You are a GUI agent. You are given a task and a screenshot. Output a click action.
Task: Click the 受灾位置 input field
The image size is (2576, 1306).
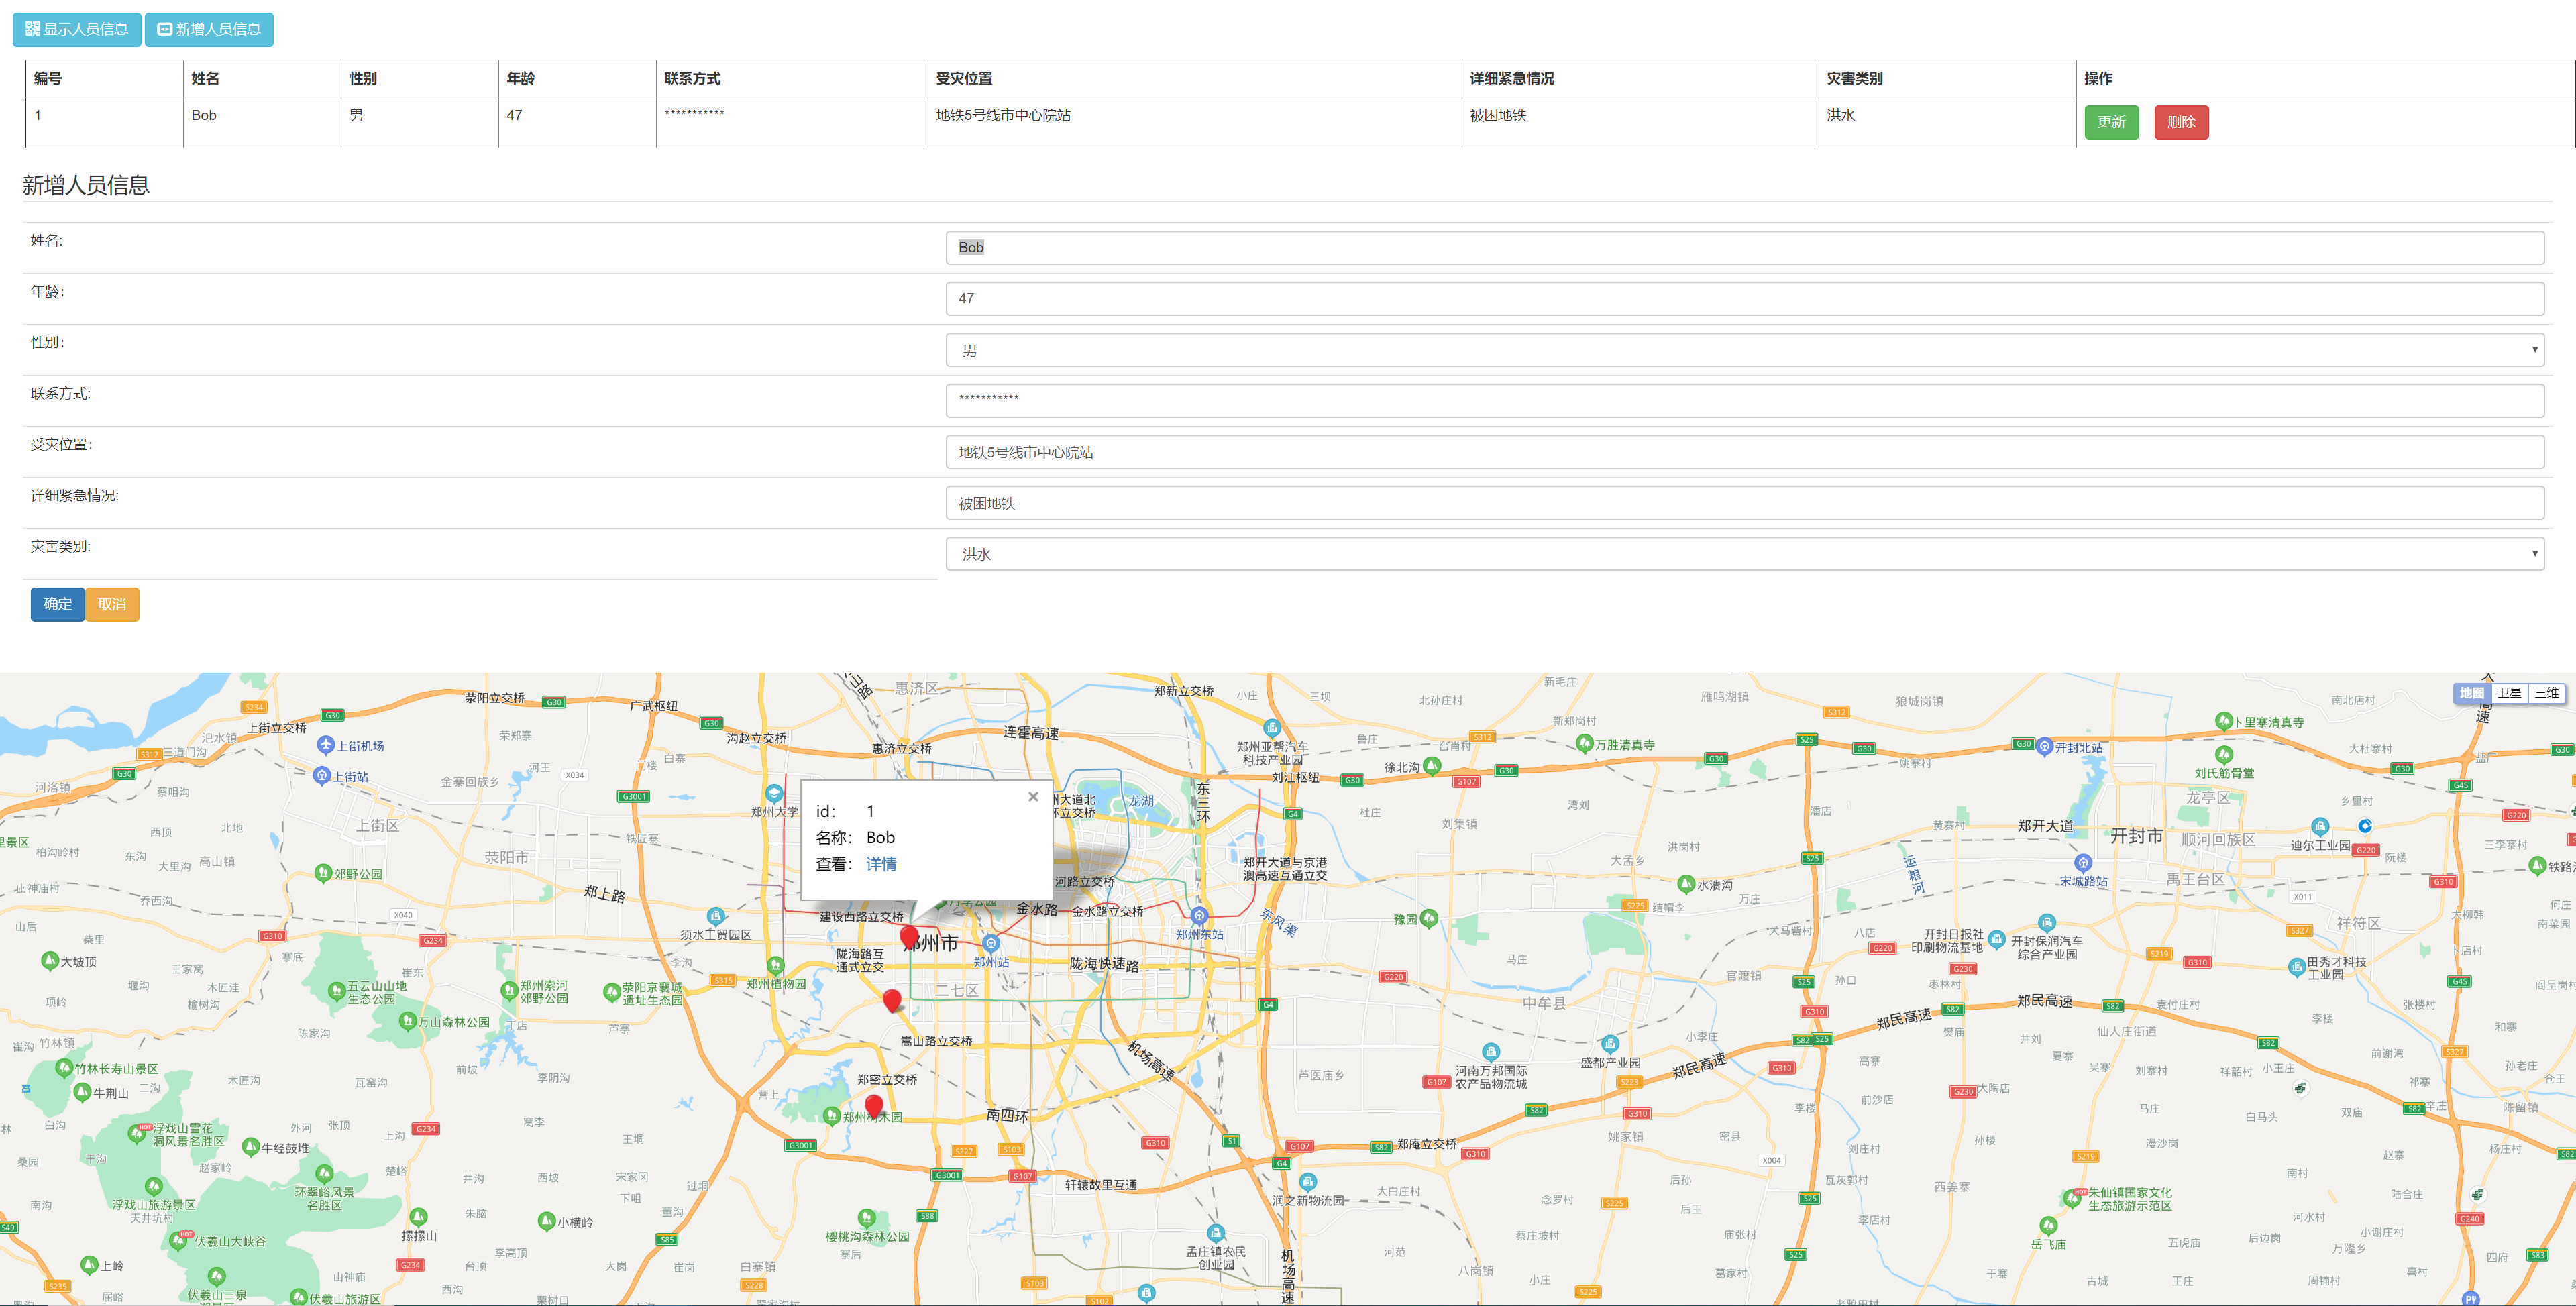[1744, 452]
